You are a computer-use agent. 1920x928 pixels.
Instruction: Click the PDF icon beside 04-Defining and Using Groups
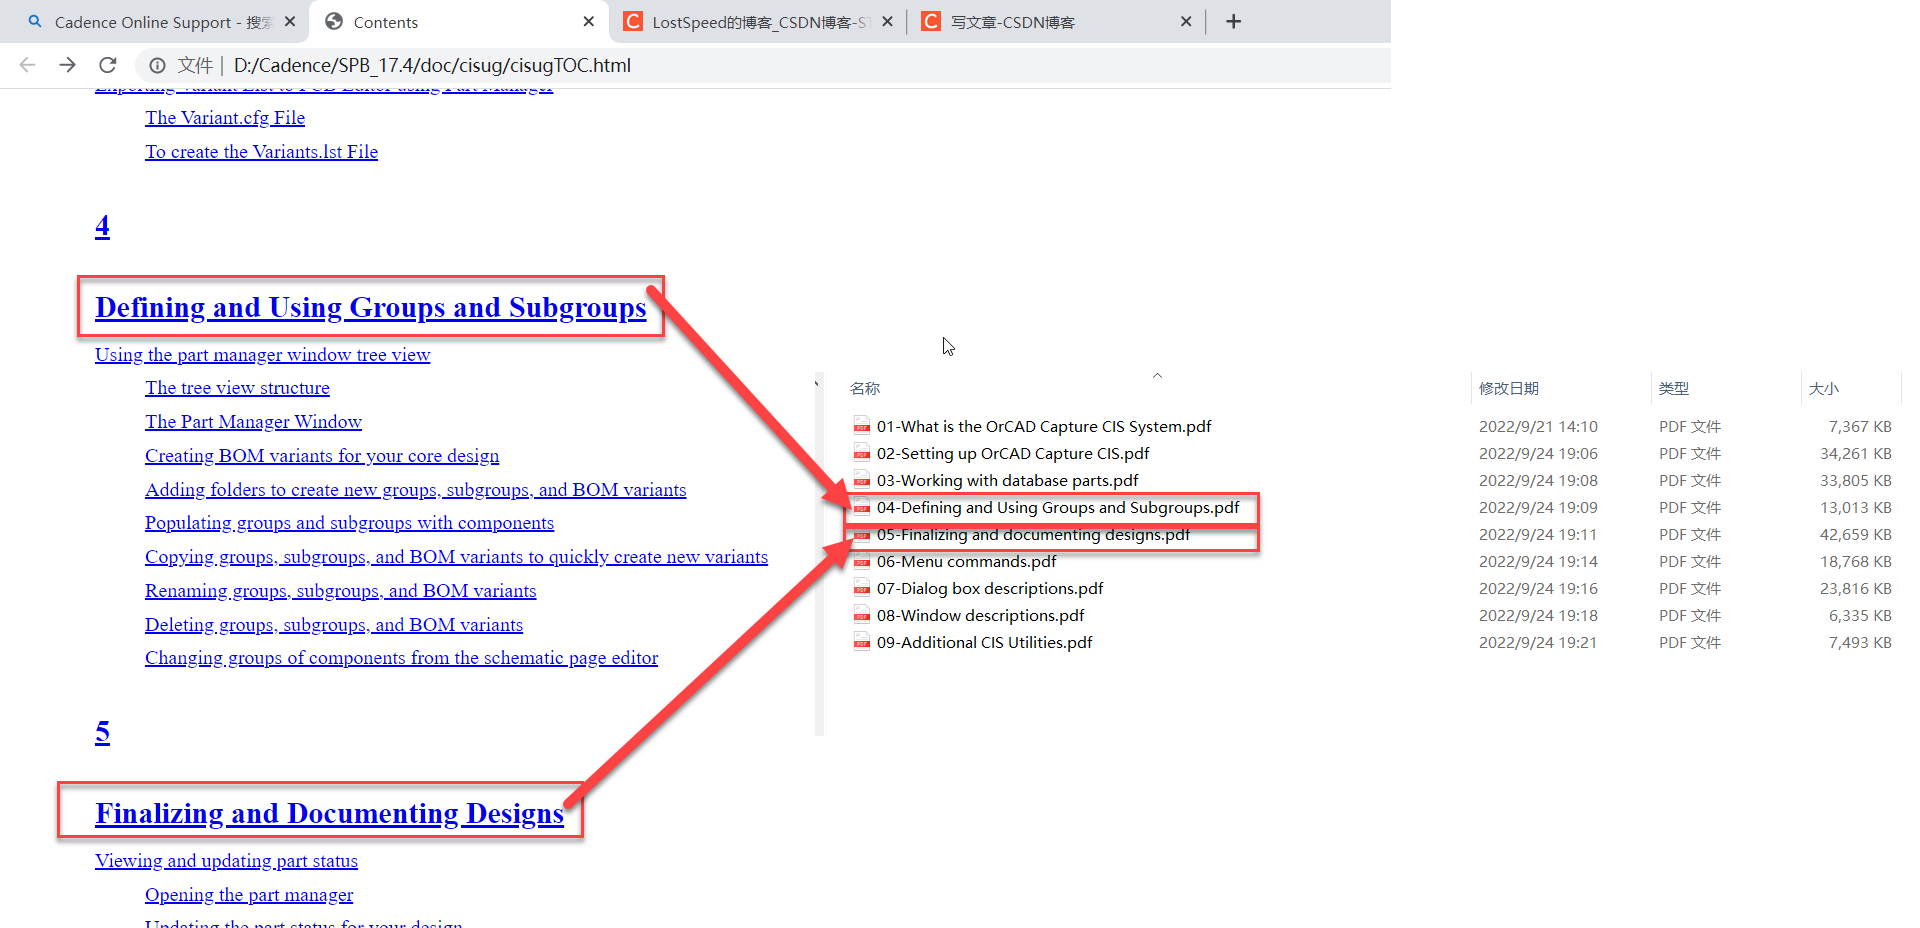[862, 507]
